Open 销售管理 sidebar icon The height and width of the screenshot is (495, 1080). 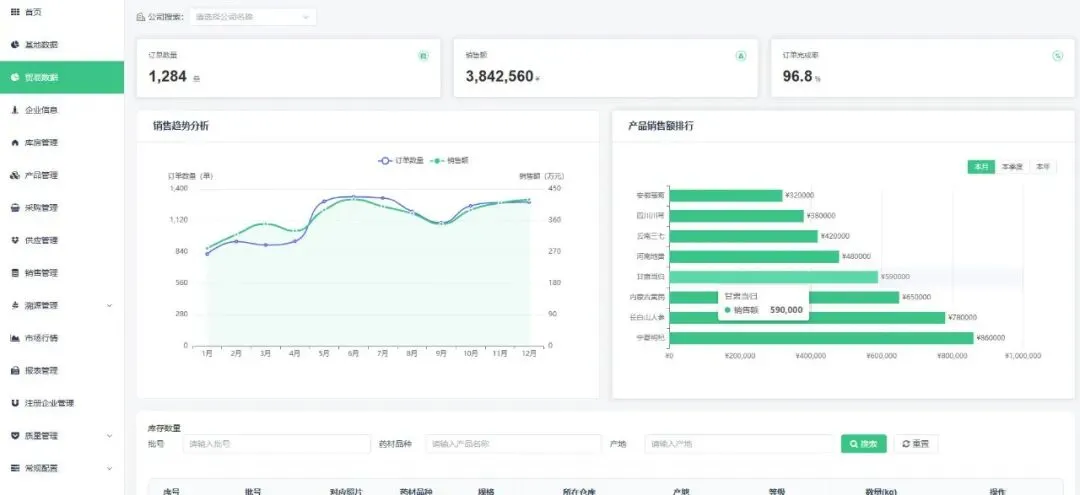(x=15, y=273)
